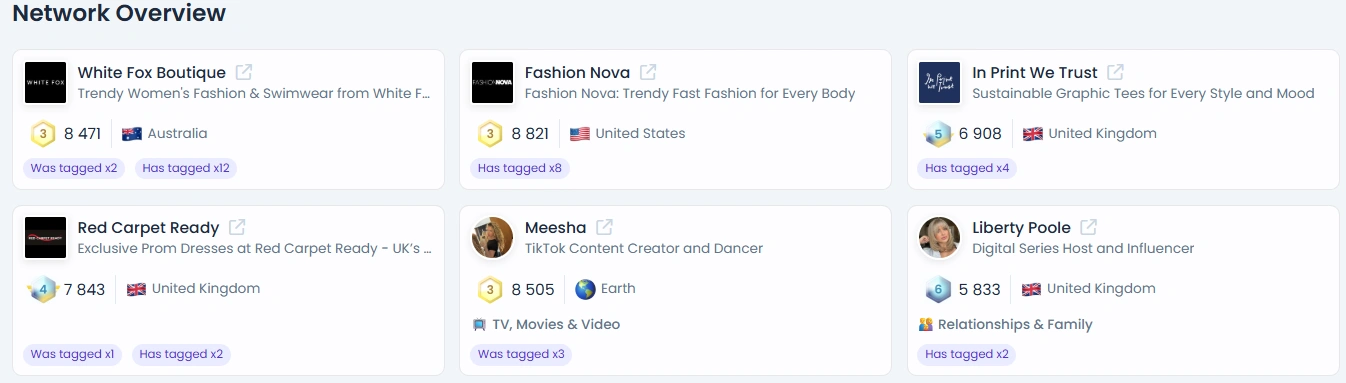Viewport: 1346px width, 383px height.
Task: Click Meesha's 'Was tagged x3' tag
Action: tap(521, 354)
